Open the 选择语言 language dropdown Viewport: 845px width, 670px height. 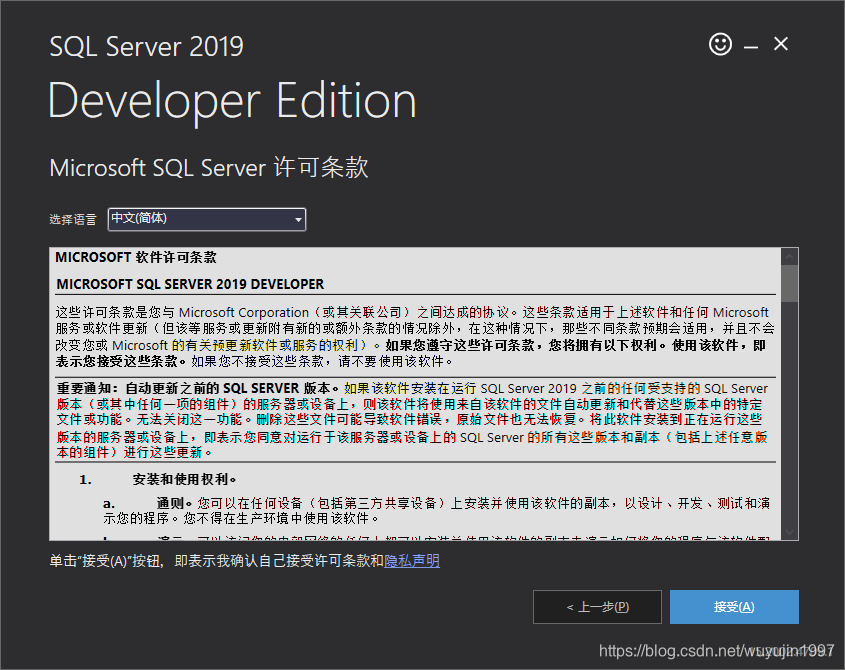(207, 219)
